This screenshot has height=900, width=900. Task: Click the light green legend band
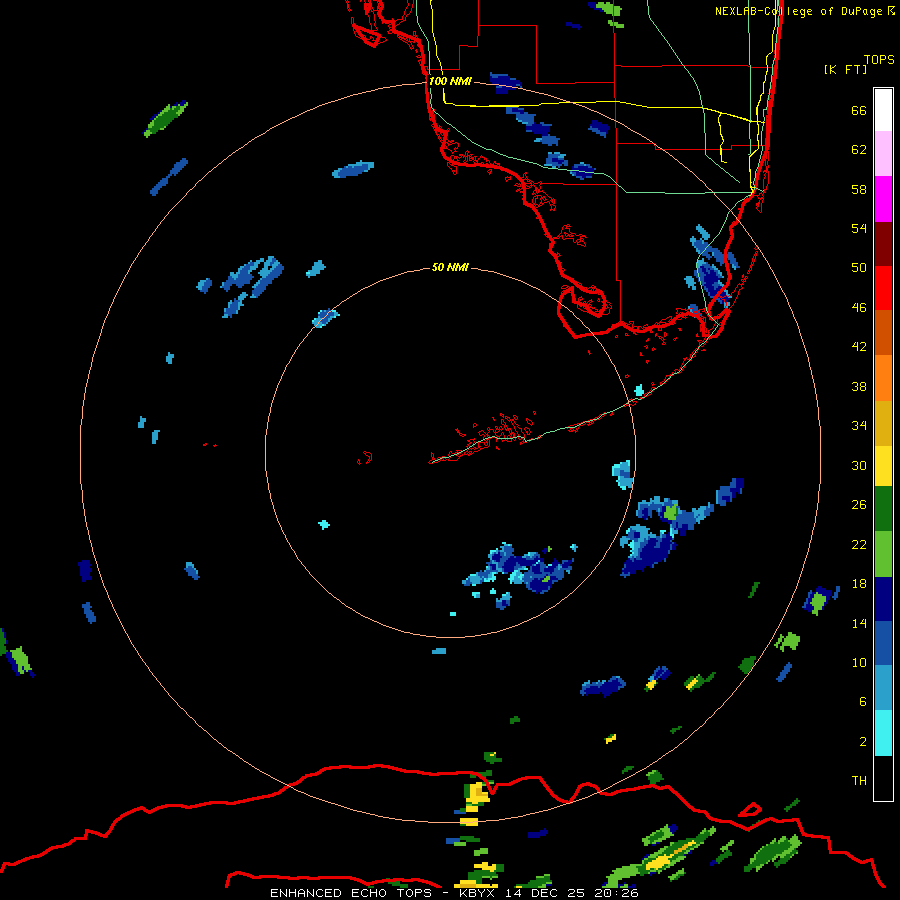point(883,554)
